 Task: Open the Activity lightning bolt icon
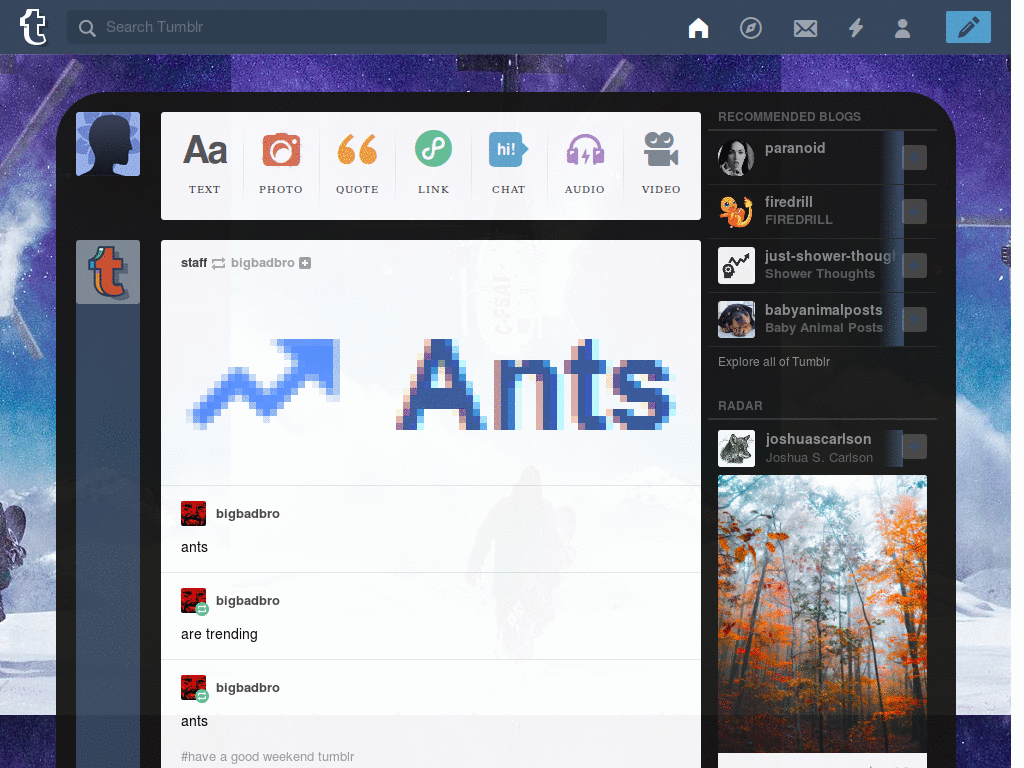click(856, 28)
